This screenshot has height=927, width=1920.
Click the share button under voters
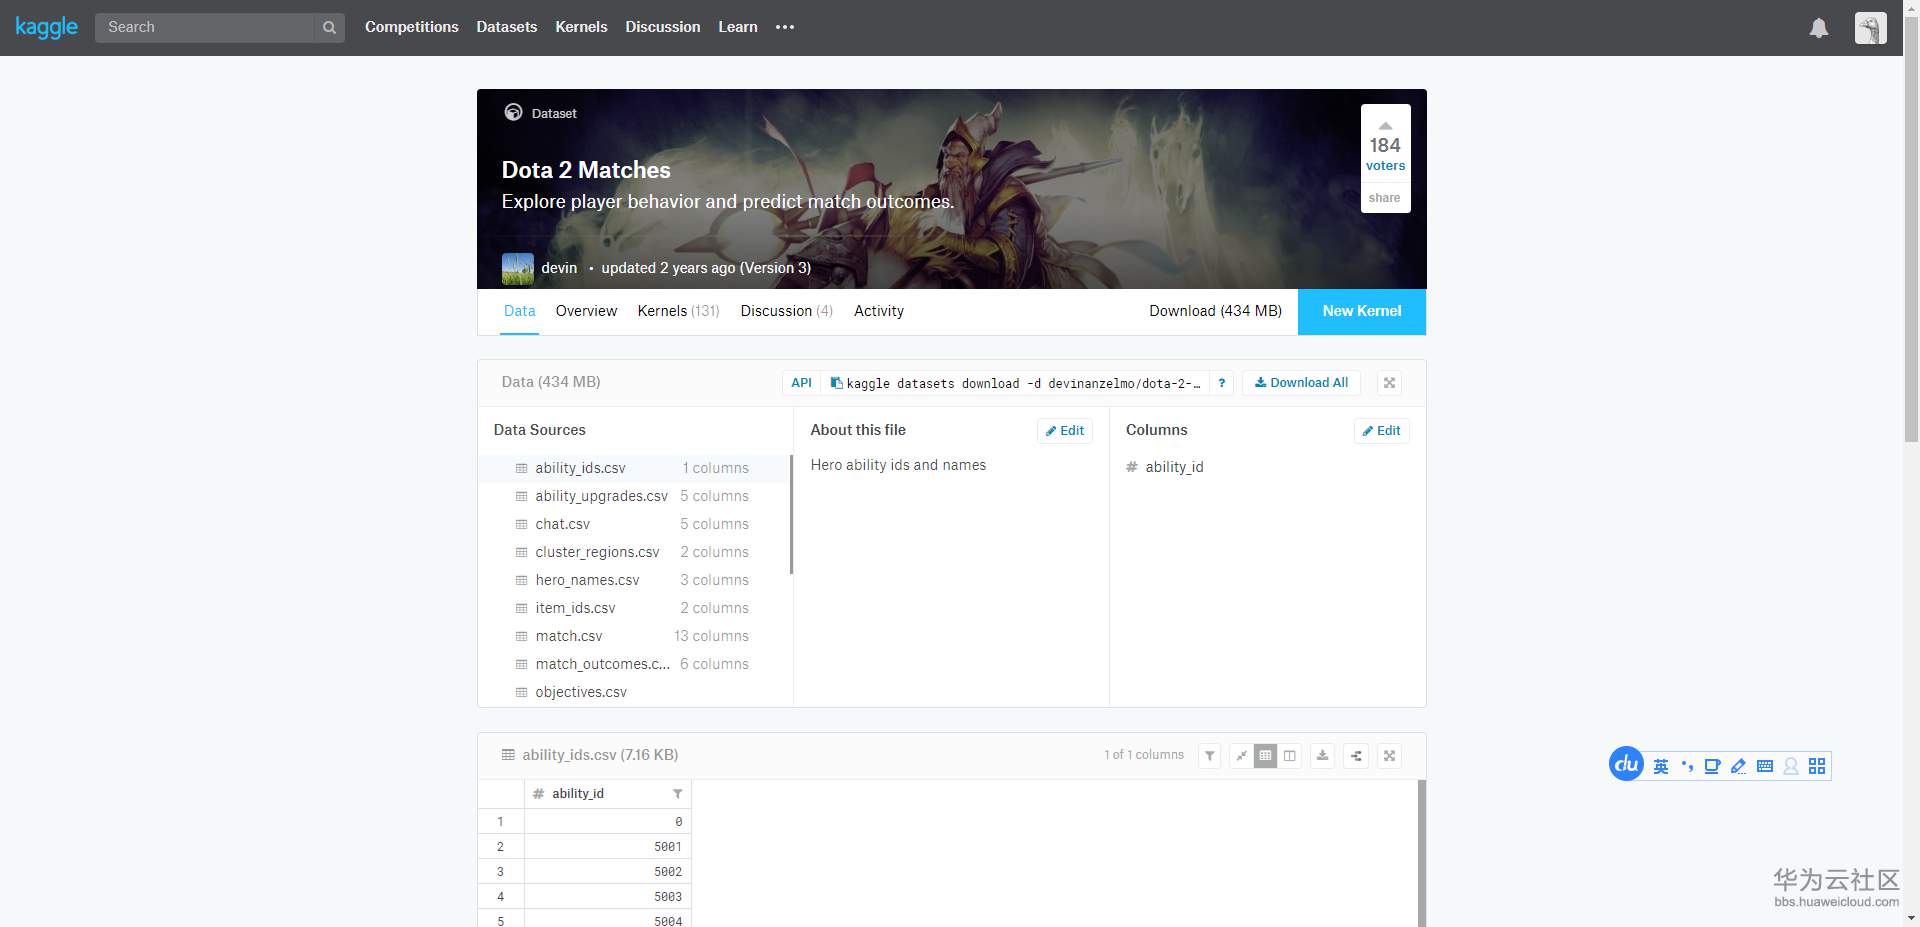point(1385,198)
